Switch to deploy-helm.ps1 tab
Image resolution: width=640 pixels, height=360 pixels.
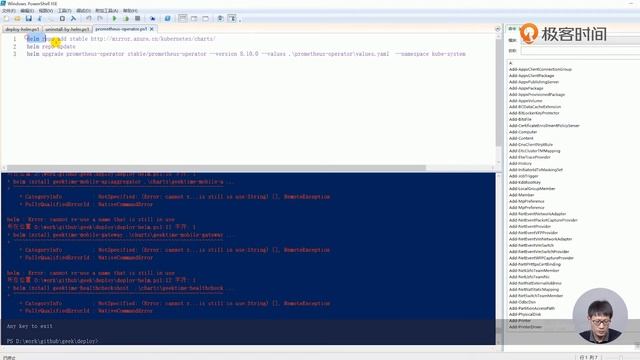click(22, 29)
